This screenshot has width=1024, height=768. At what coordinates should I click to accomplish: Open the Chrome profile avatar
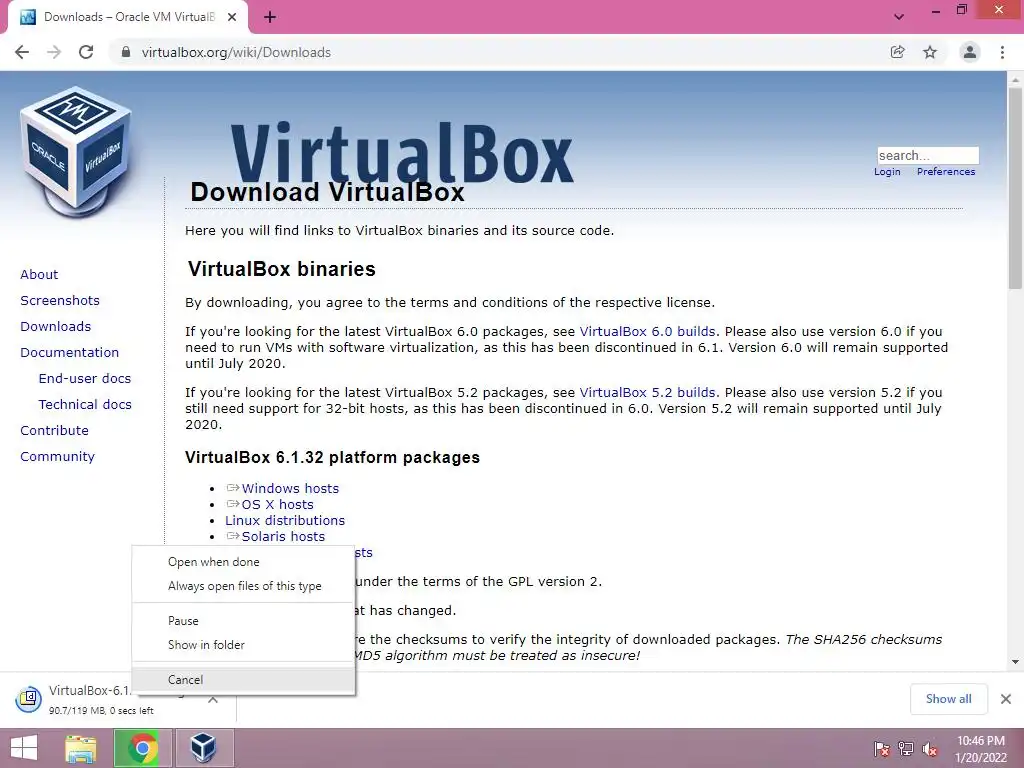[970, 52]
